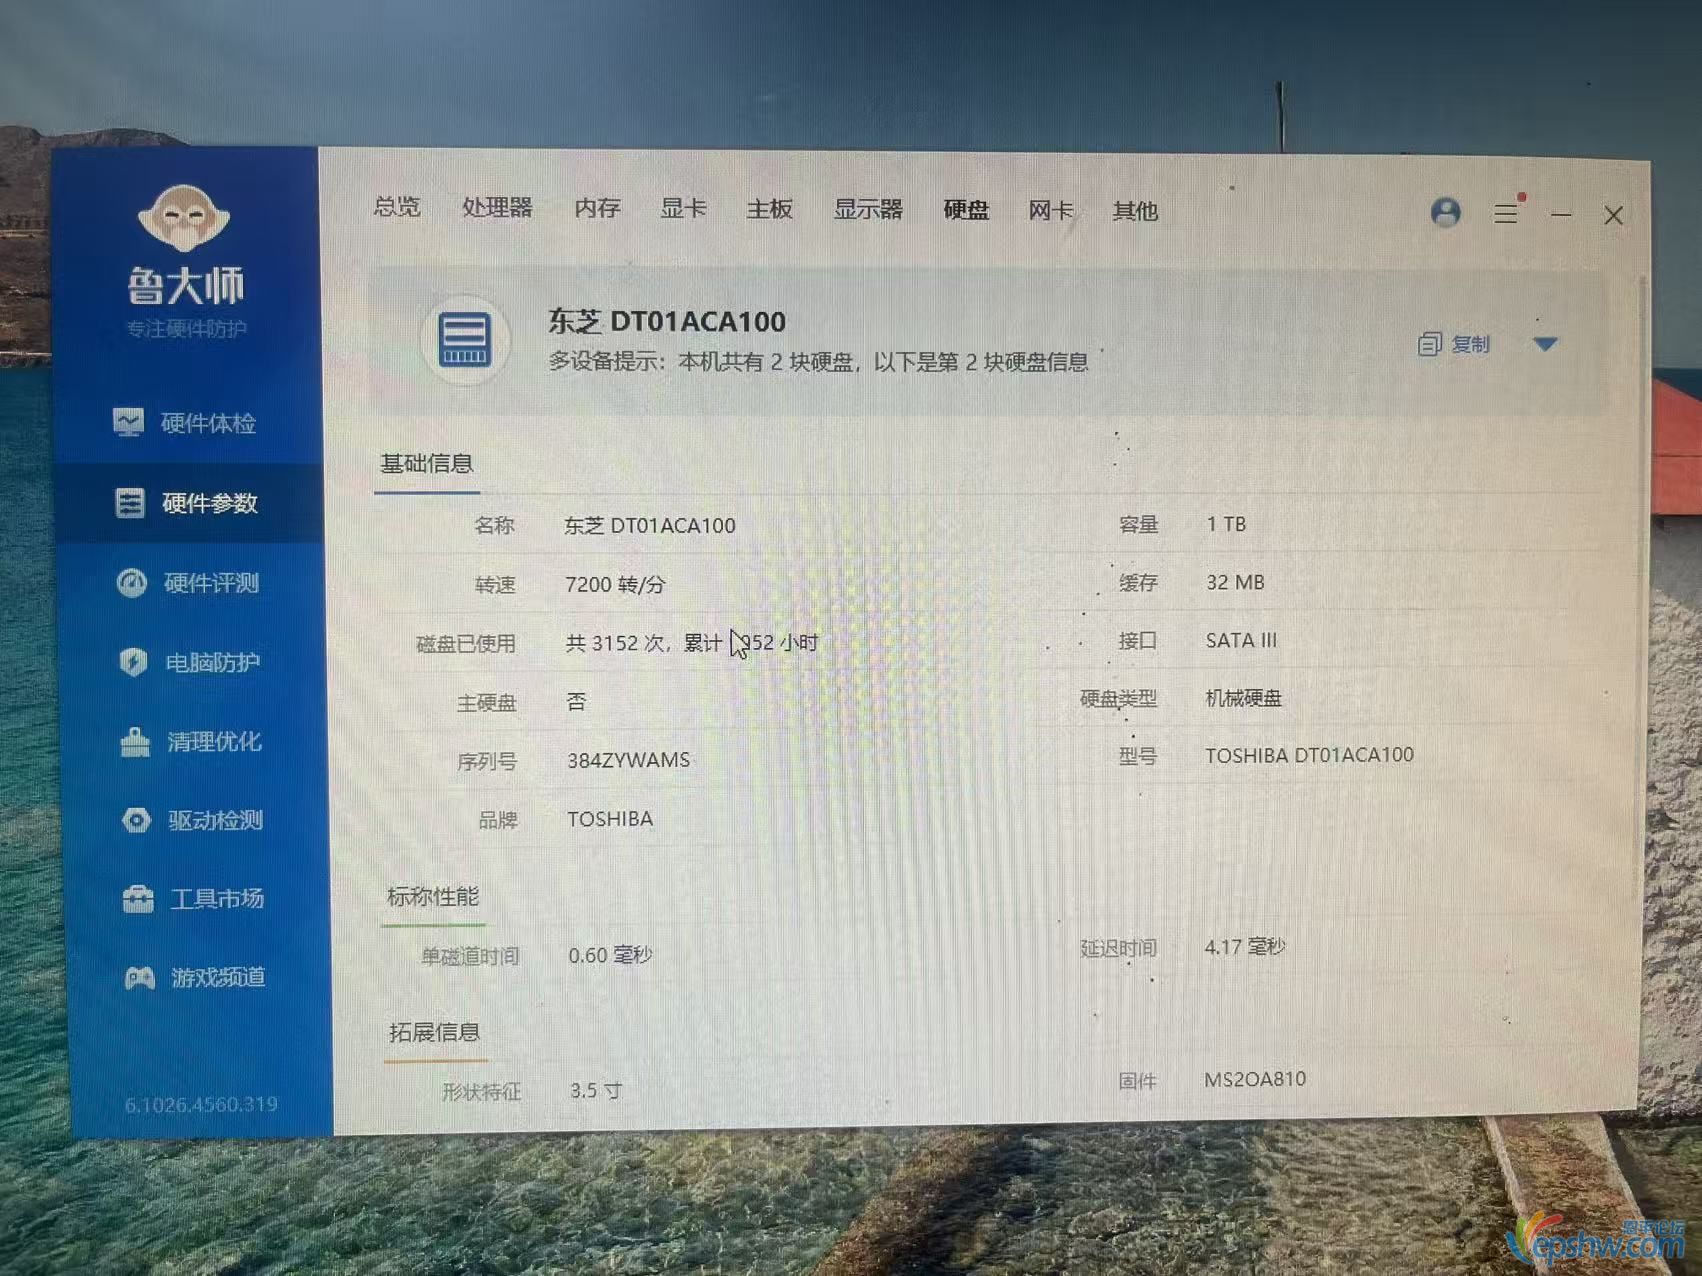
Task: Switch to the 处理器 tab
Action: 497,208
